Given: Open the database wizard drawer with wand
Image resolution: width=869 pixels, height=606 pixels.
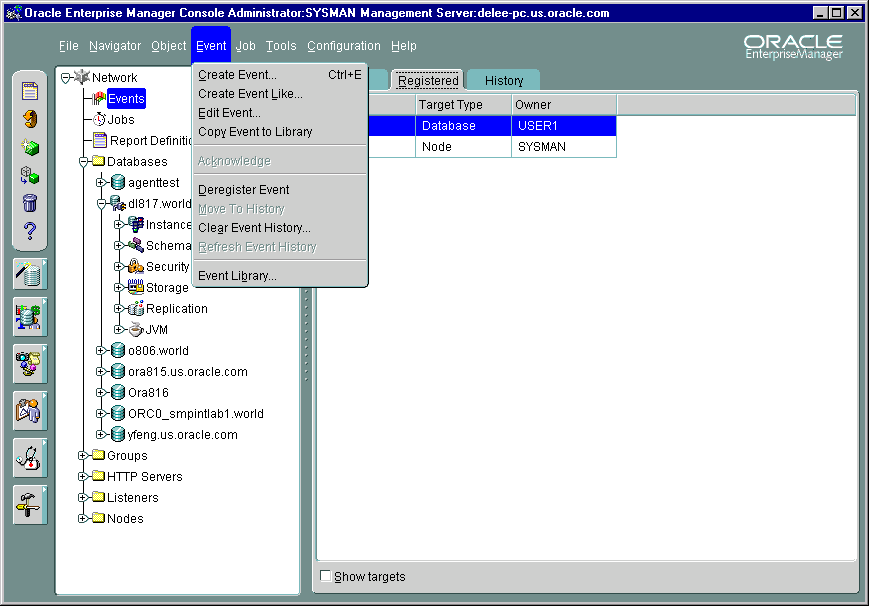Looking at the screenshot, I should (30, 273).
